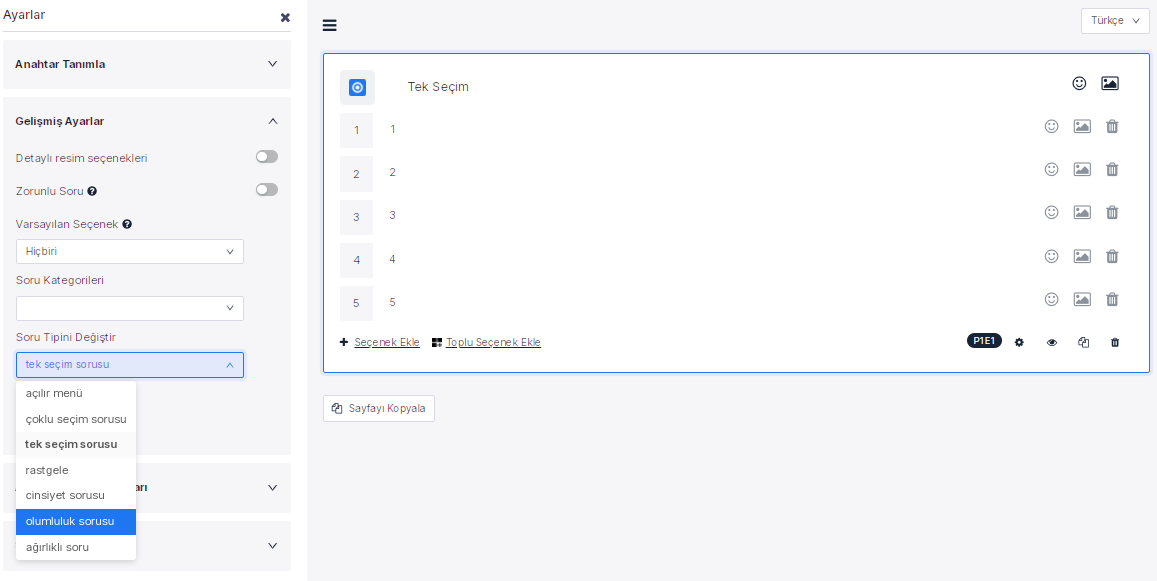Viewport: 1157px width, 581px height.
Task: Enable the Zorunlu Soru switch
Action: pyautogui.click(x=267, y=190)
